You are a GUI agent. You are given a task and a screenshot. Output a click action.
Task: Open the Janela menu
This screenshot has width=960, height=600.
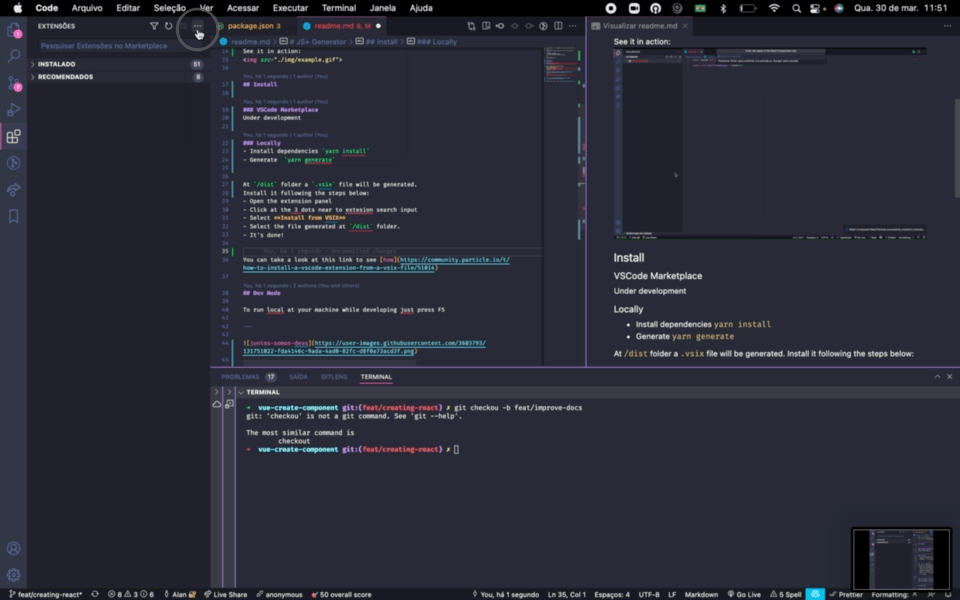[x=383, y=8]
